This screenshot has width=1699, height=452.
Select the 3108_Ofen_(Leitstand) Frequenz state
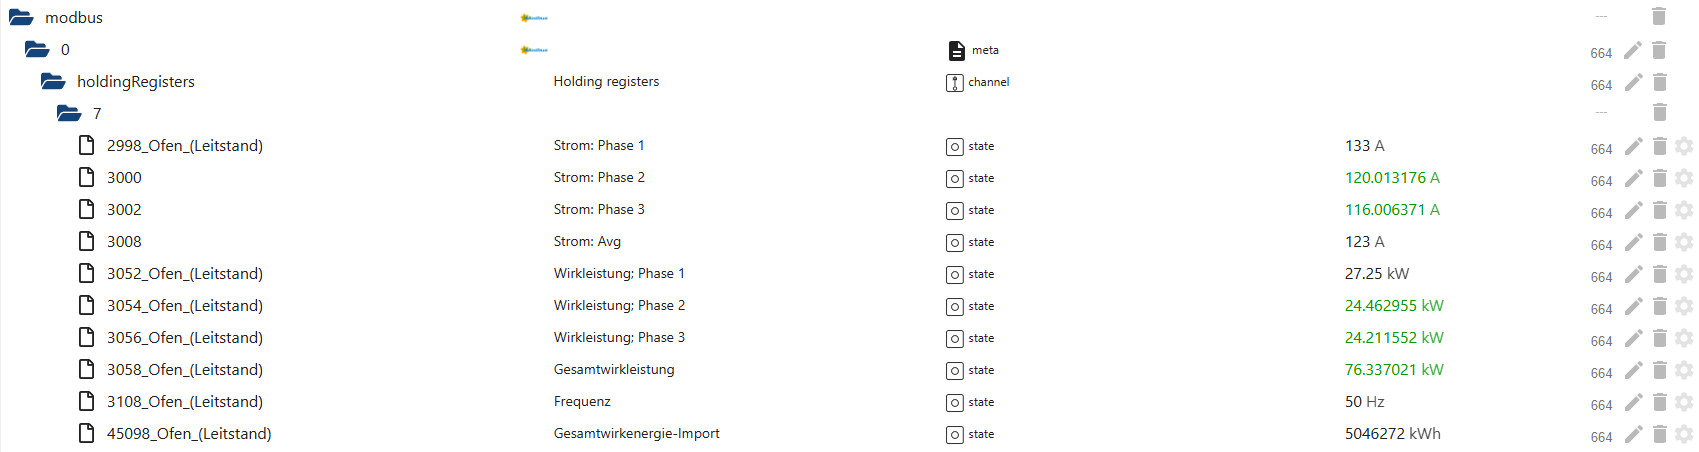click(184, 402)
